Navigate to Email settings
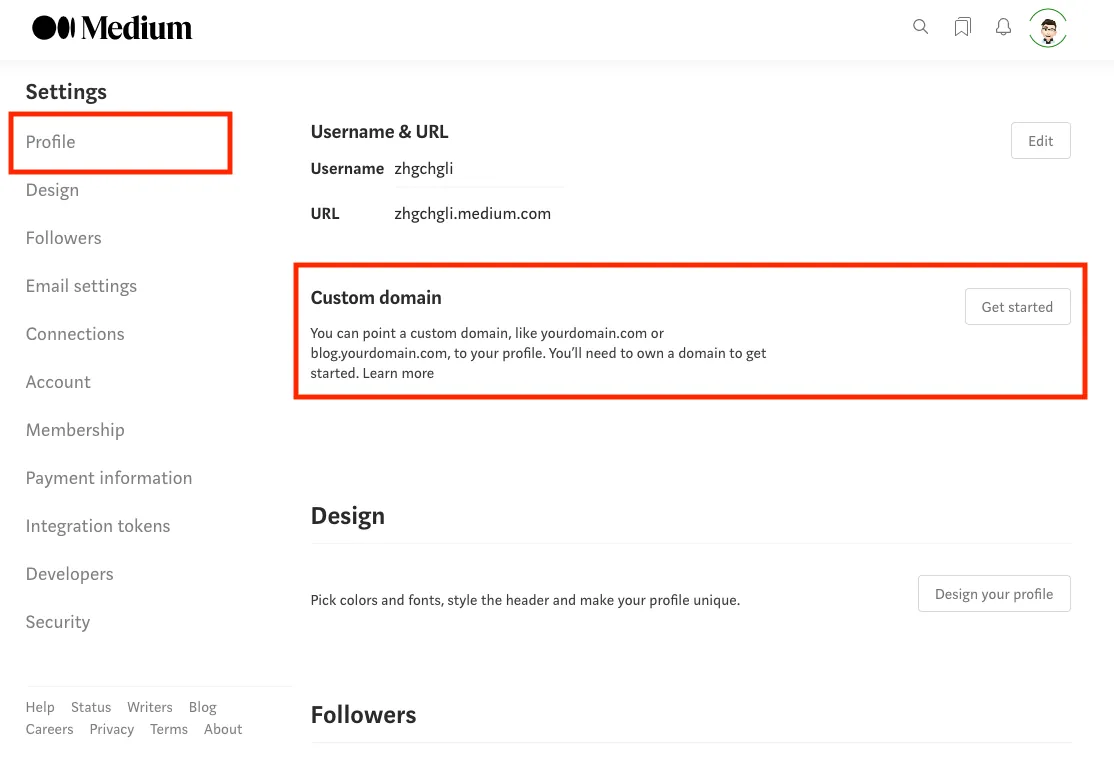 point(81,286)
